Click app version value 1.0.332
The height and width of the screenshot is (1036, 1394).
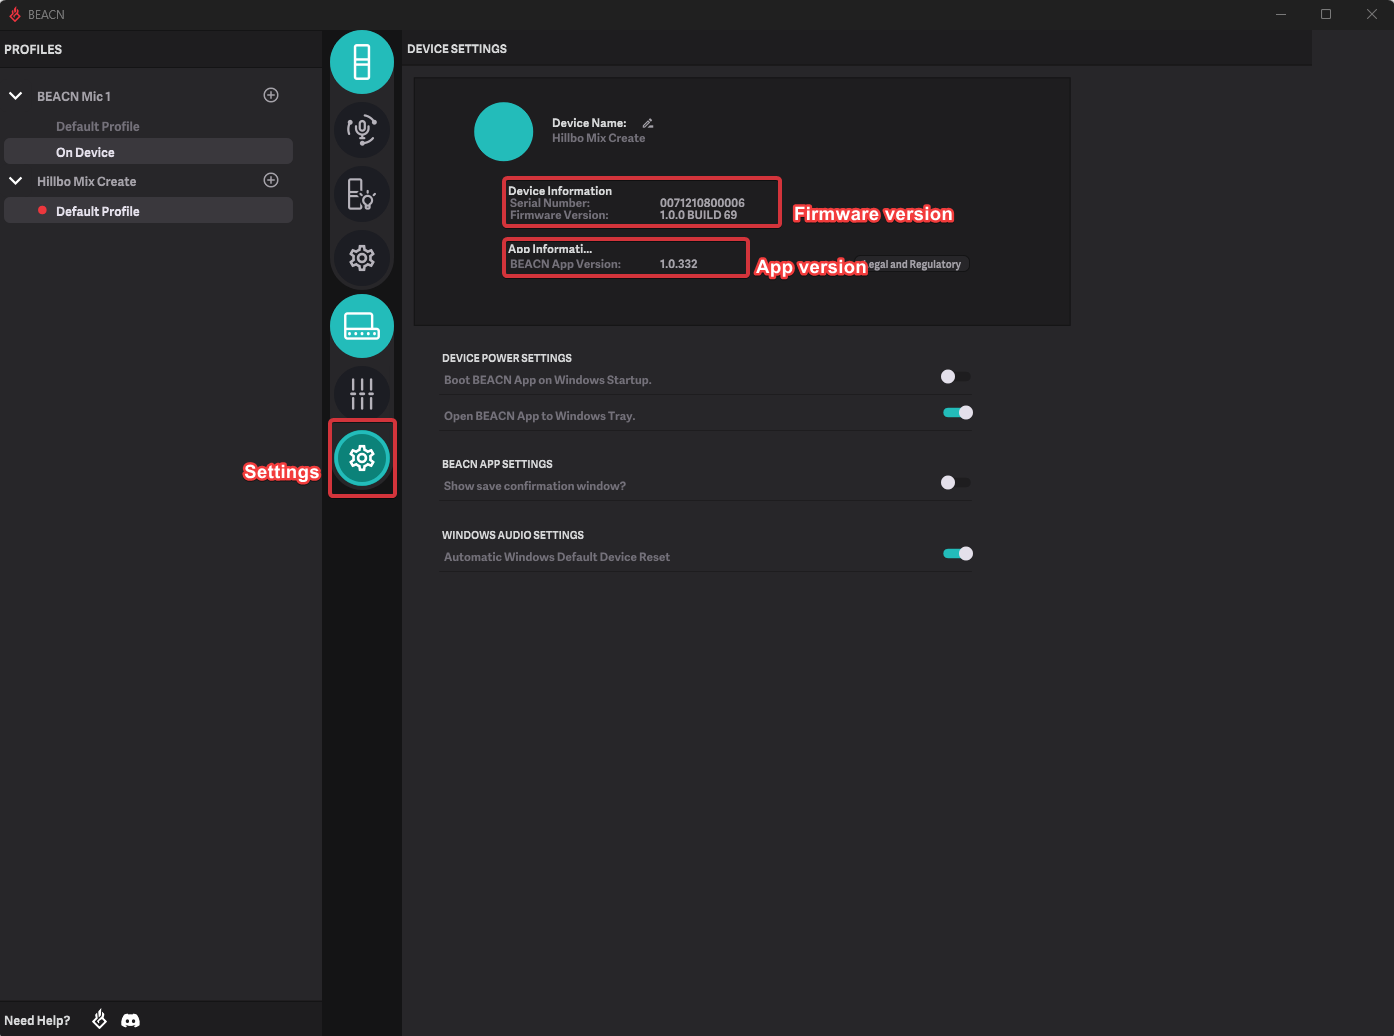[x=678, y=264]
